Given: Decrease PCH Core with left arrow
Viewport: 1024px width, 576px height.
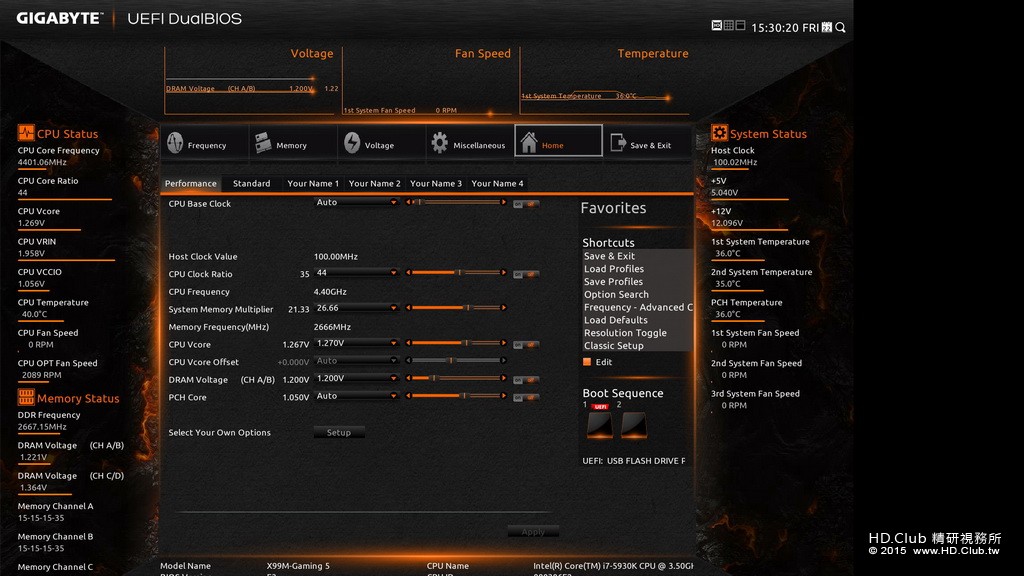Looking at the screenshot, I should point(408,396).
